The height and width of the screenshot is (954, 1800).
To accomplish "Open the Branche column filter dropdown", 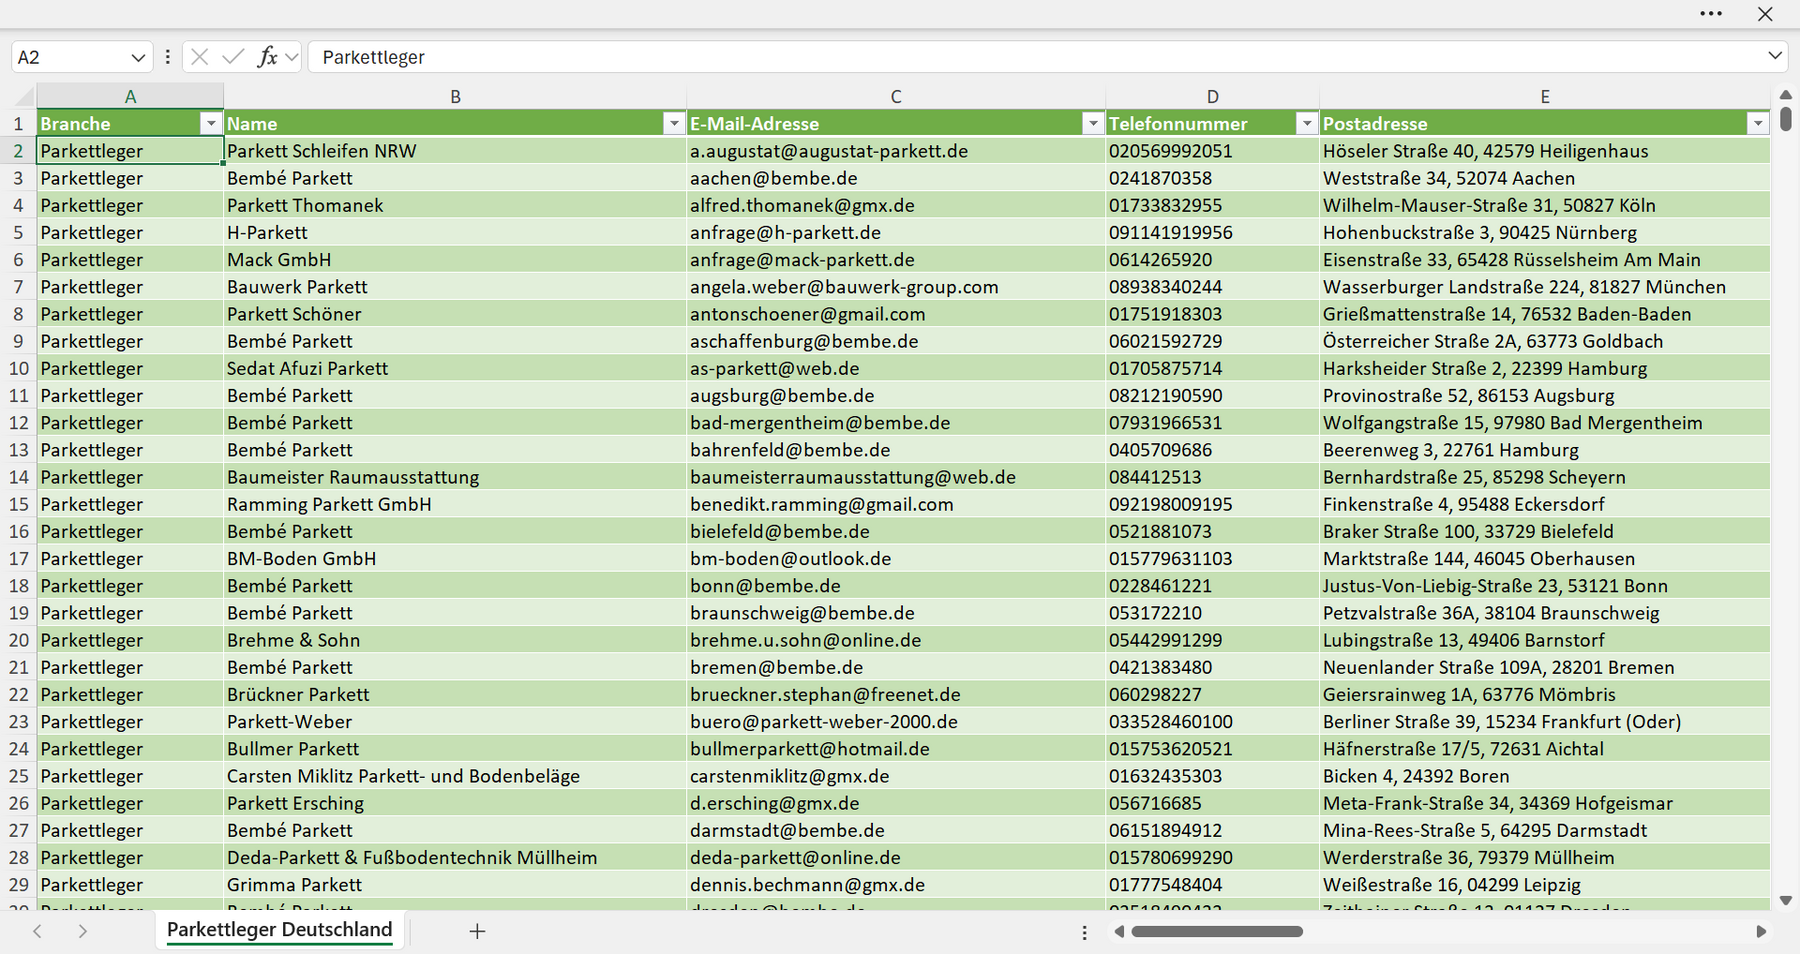I will 210,123.
